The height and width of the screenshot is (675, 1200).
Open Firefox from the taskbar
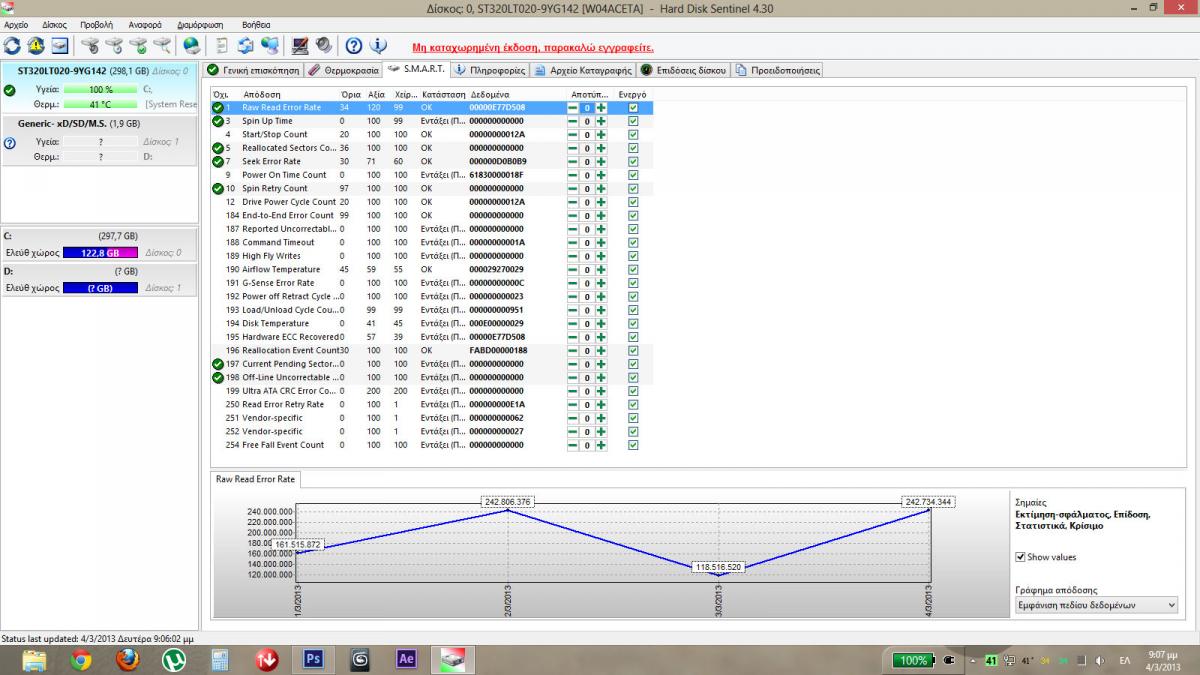(x=126, y=660)
